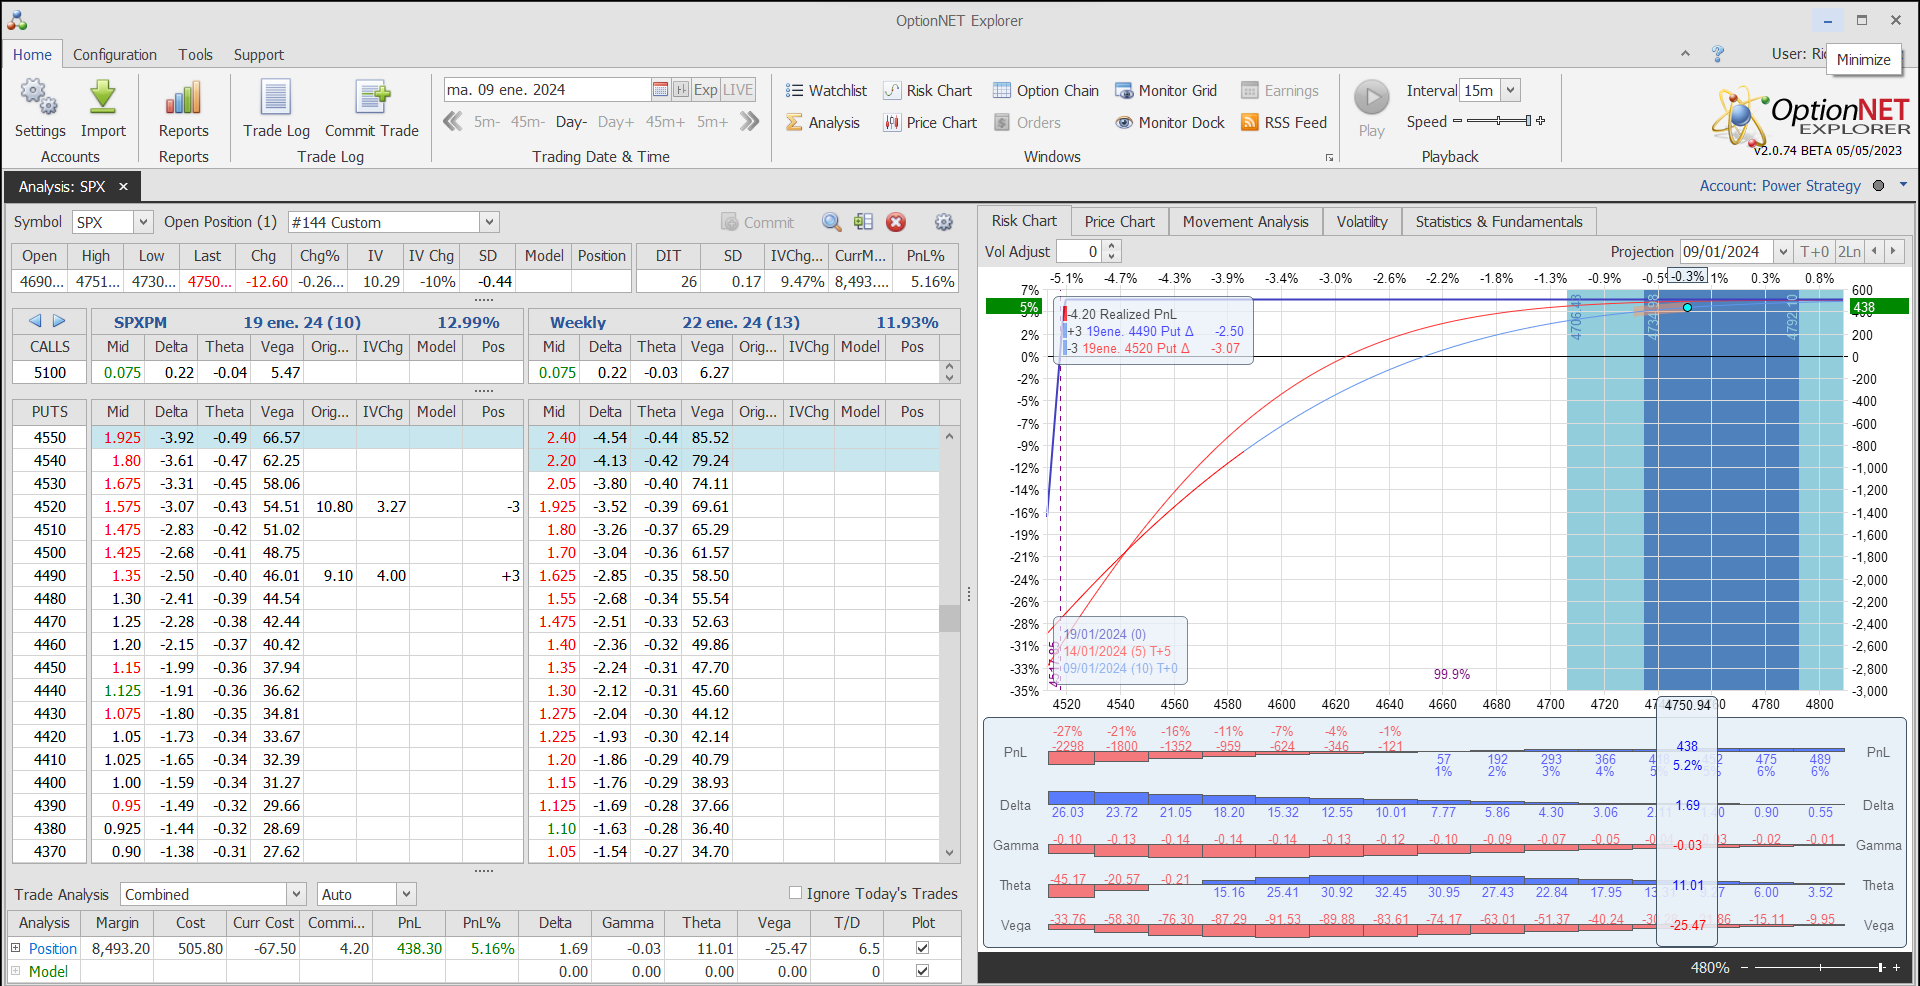
Task: Click the T+0 projection button
Action: (1814, 252)
